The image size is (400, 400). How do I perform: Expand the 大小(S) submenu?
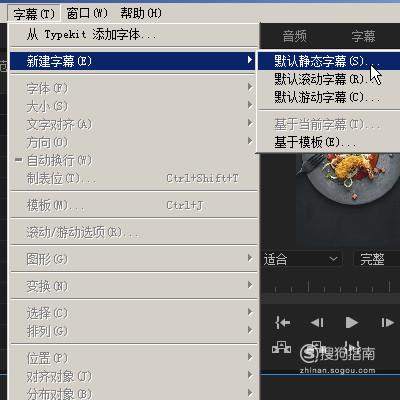coord(134,106)
